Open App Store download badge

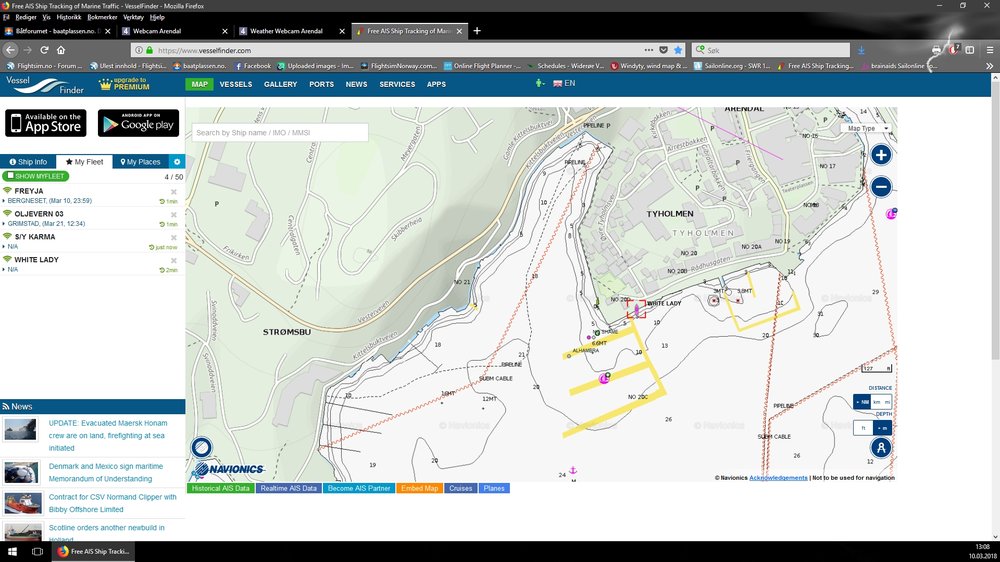pos(46,122)
